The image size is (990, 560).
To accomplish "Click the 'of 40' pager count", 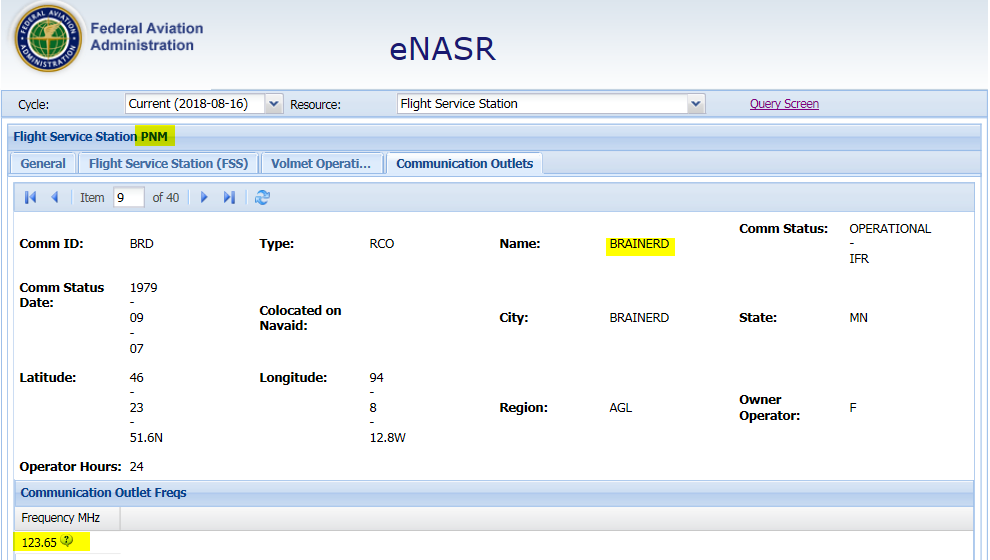I will coord(165,198).
